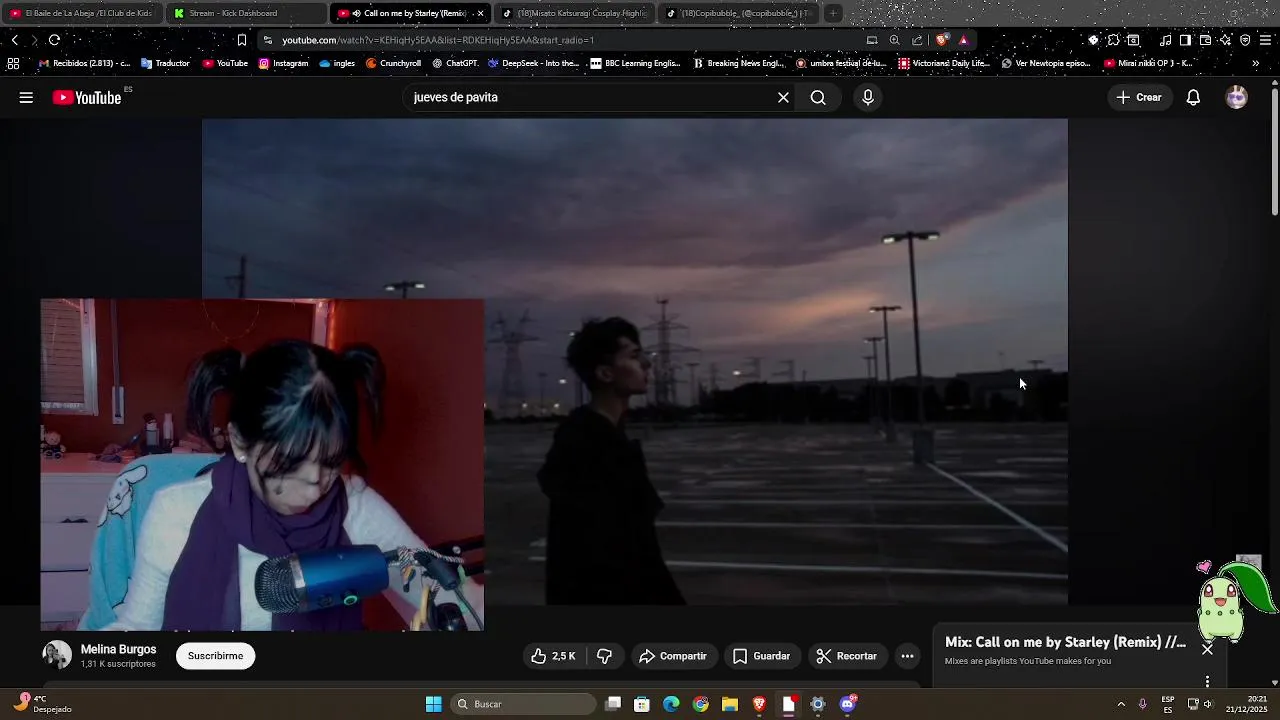The image size is (1280, 720).
Task: Switch to Misato Katsuragi Cosplay tab
Action: coord(575,13)
